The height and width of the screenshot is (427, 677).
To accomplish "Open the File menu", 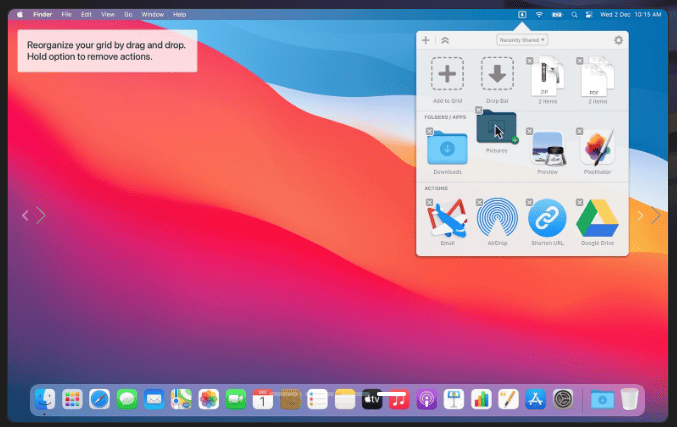I will pyautogui.click(x=66, y=15).
